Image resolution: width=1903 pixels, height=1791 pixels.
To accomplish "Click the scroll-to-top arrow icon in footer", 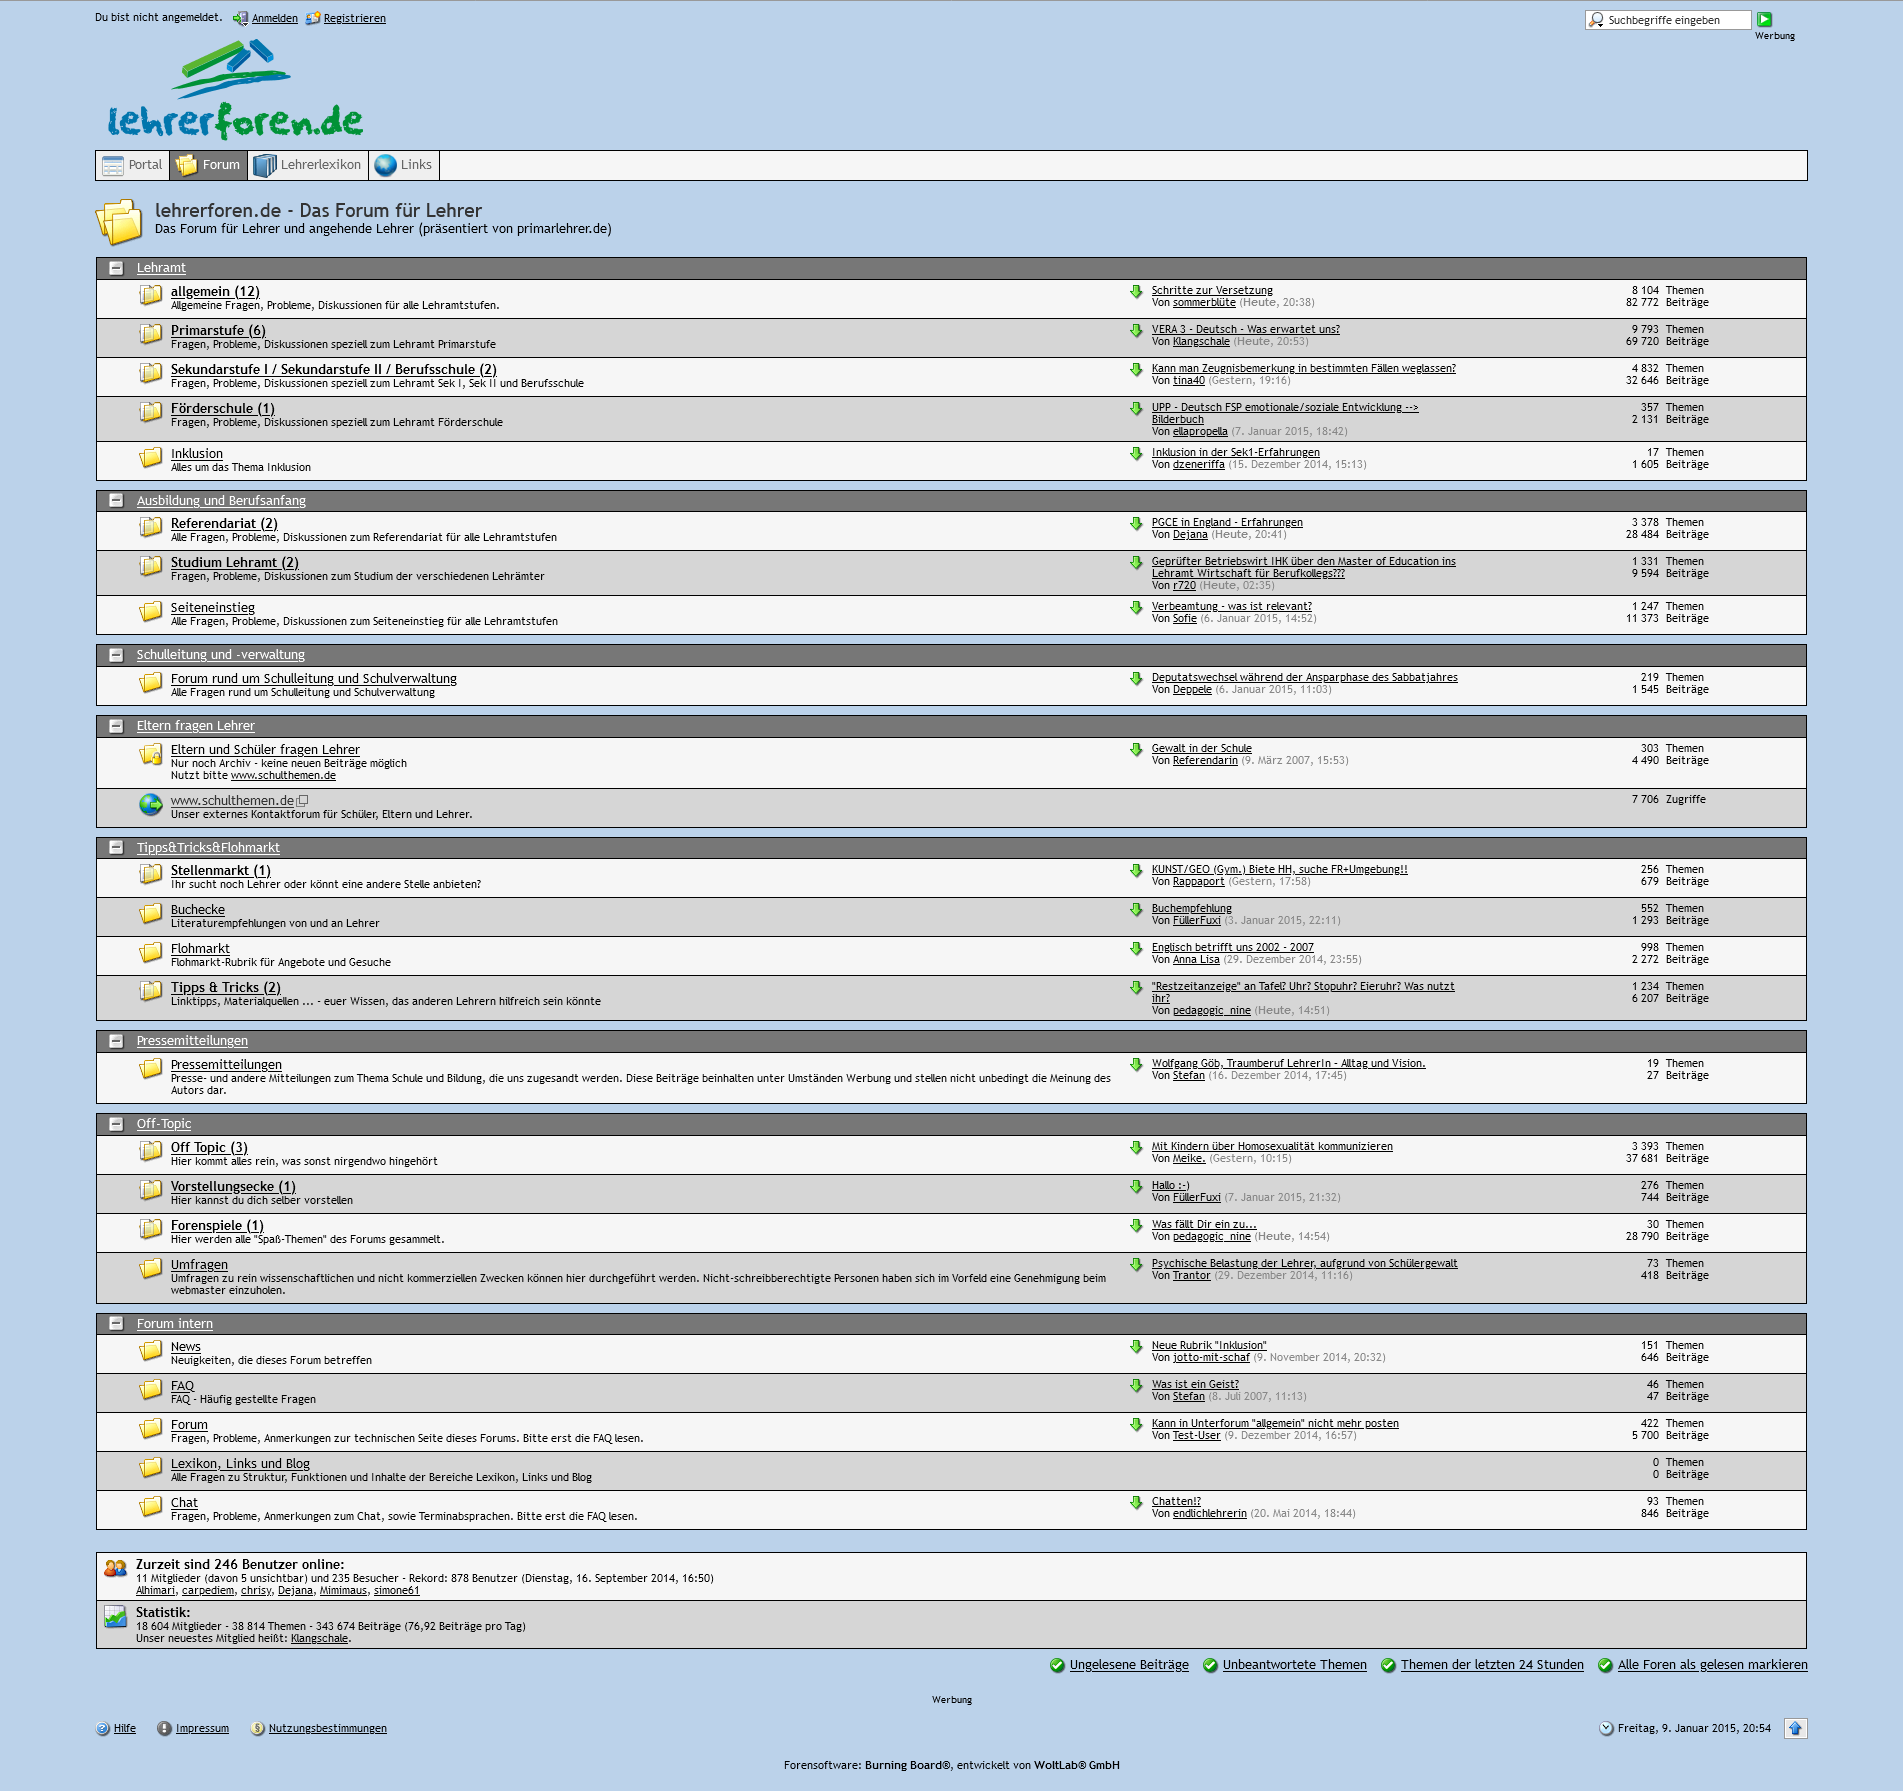I will pyautogui.click(x=1796, y=1728).
